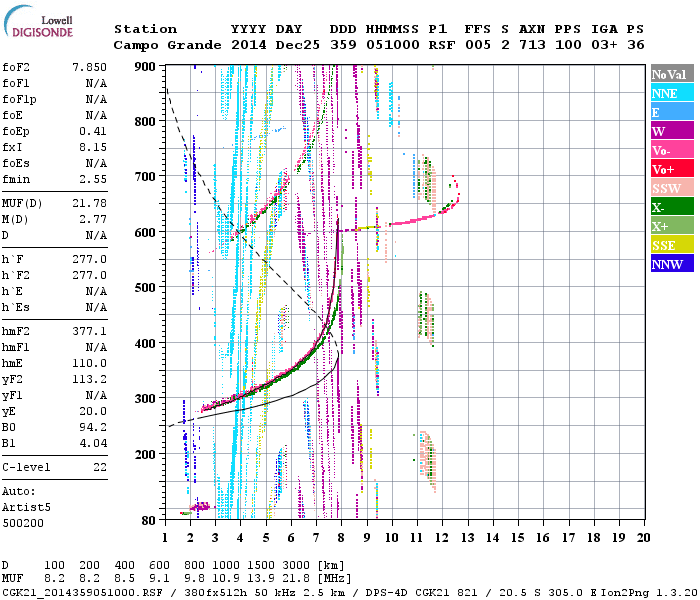The height and width of the screenshot is (600, 700).
Task: Click the B1 value 4.04
Action: pyautogui.click(x=93, y=443)
